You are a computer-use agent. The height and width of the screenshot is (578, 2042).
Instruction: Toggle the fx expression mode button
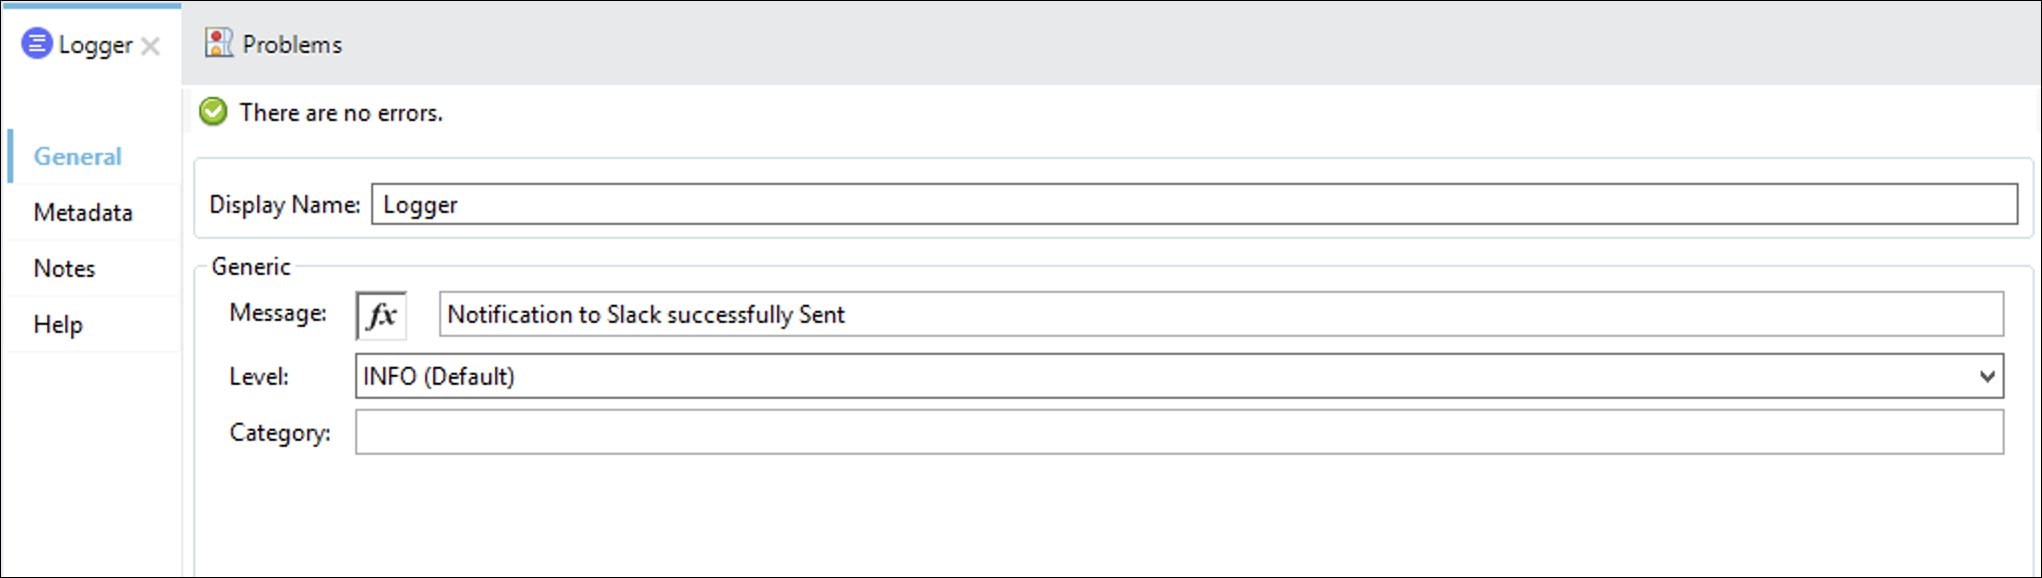(x=381, y=315)
